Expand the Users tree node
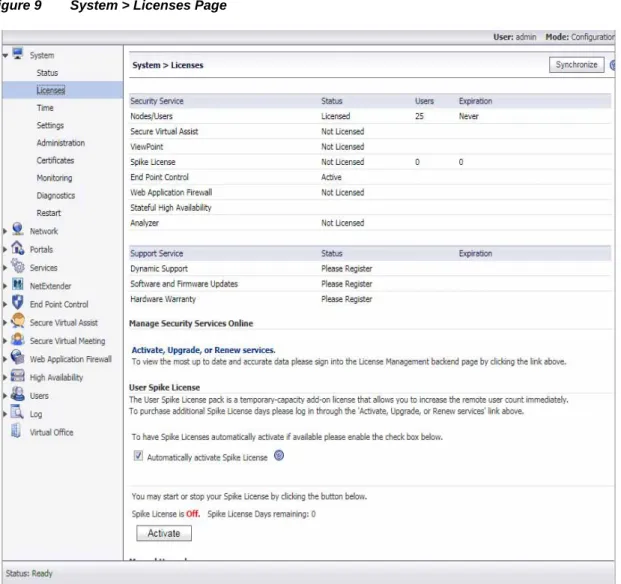This screenshot has height=584, width=621. (5, 396)
